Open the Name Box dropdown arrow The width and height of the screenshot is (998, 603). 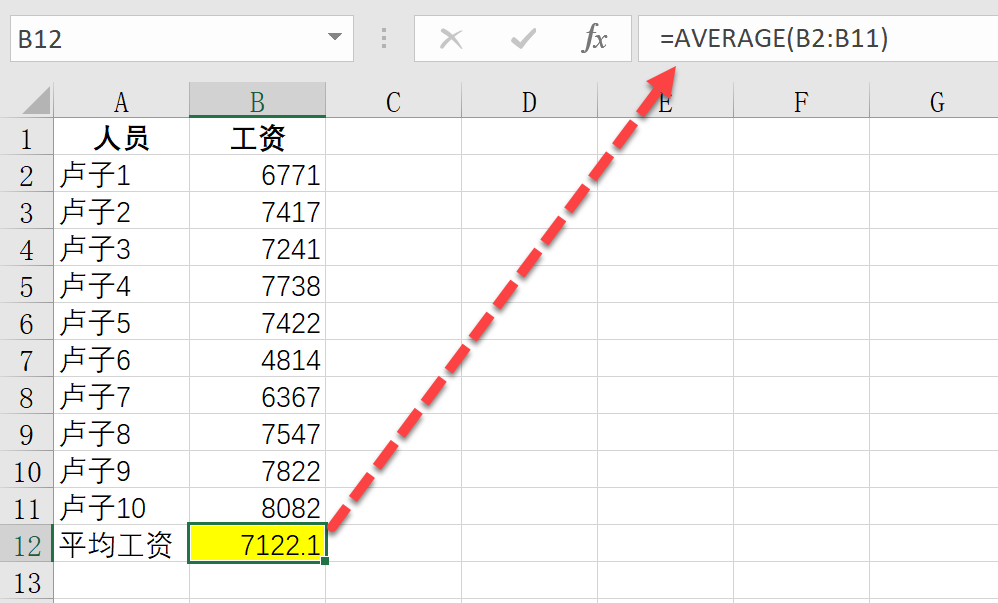point(334,39)
